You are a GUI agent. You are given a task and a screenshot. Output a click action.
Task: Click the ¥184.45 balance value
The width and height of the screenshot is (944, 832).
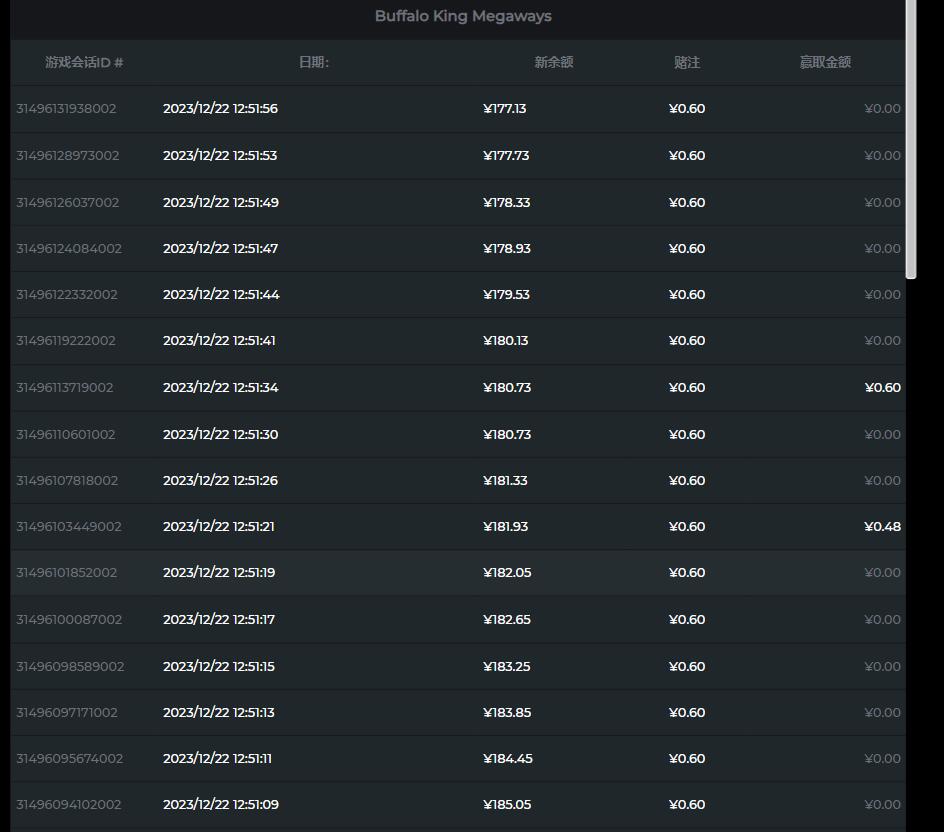tap(508, 759)
